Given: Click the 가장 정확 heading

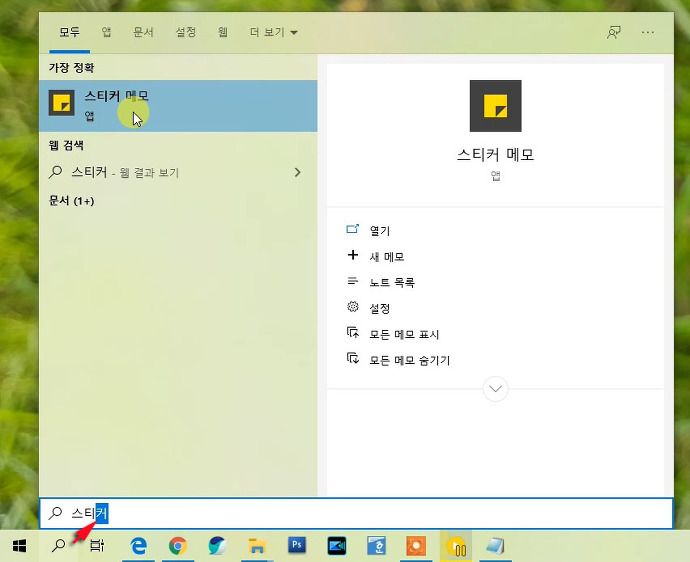Looking at the screenshot, I should pyautogui.click(x=71, y=68).
